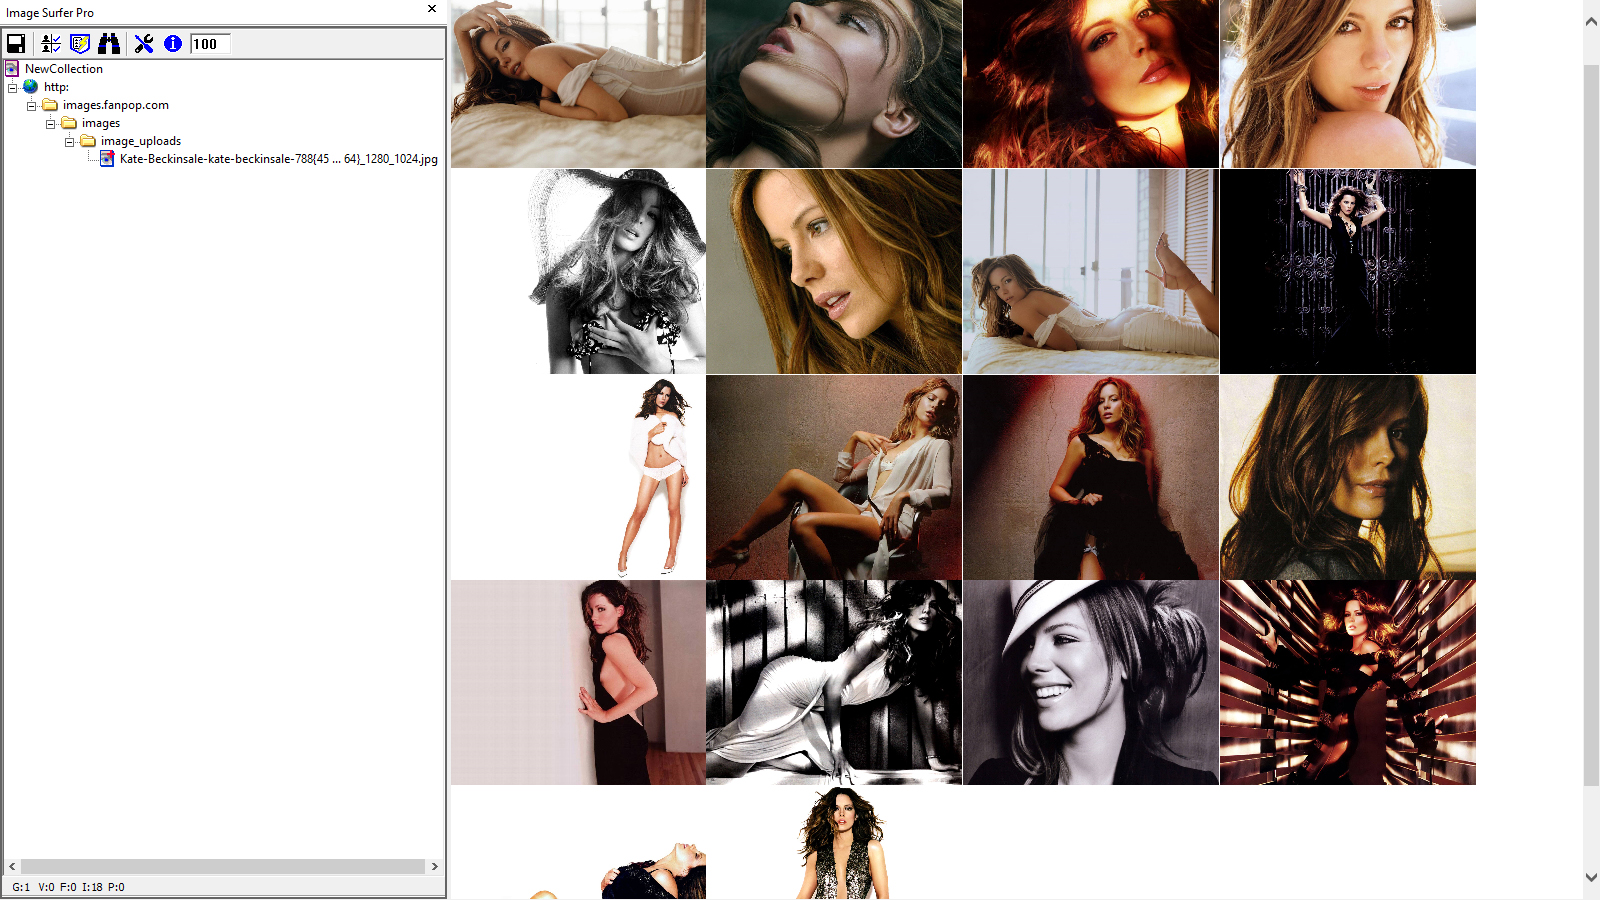The width and height of the screenshot is (1600, 900).
Task: Open black-and-white thumbnail with wide-brim sun hat
Action: pos(578,271)
